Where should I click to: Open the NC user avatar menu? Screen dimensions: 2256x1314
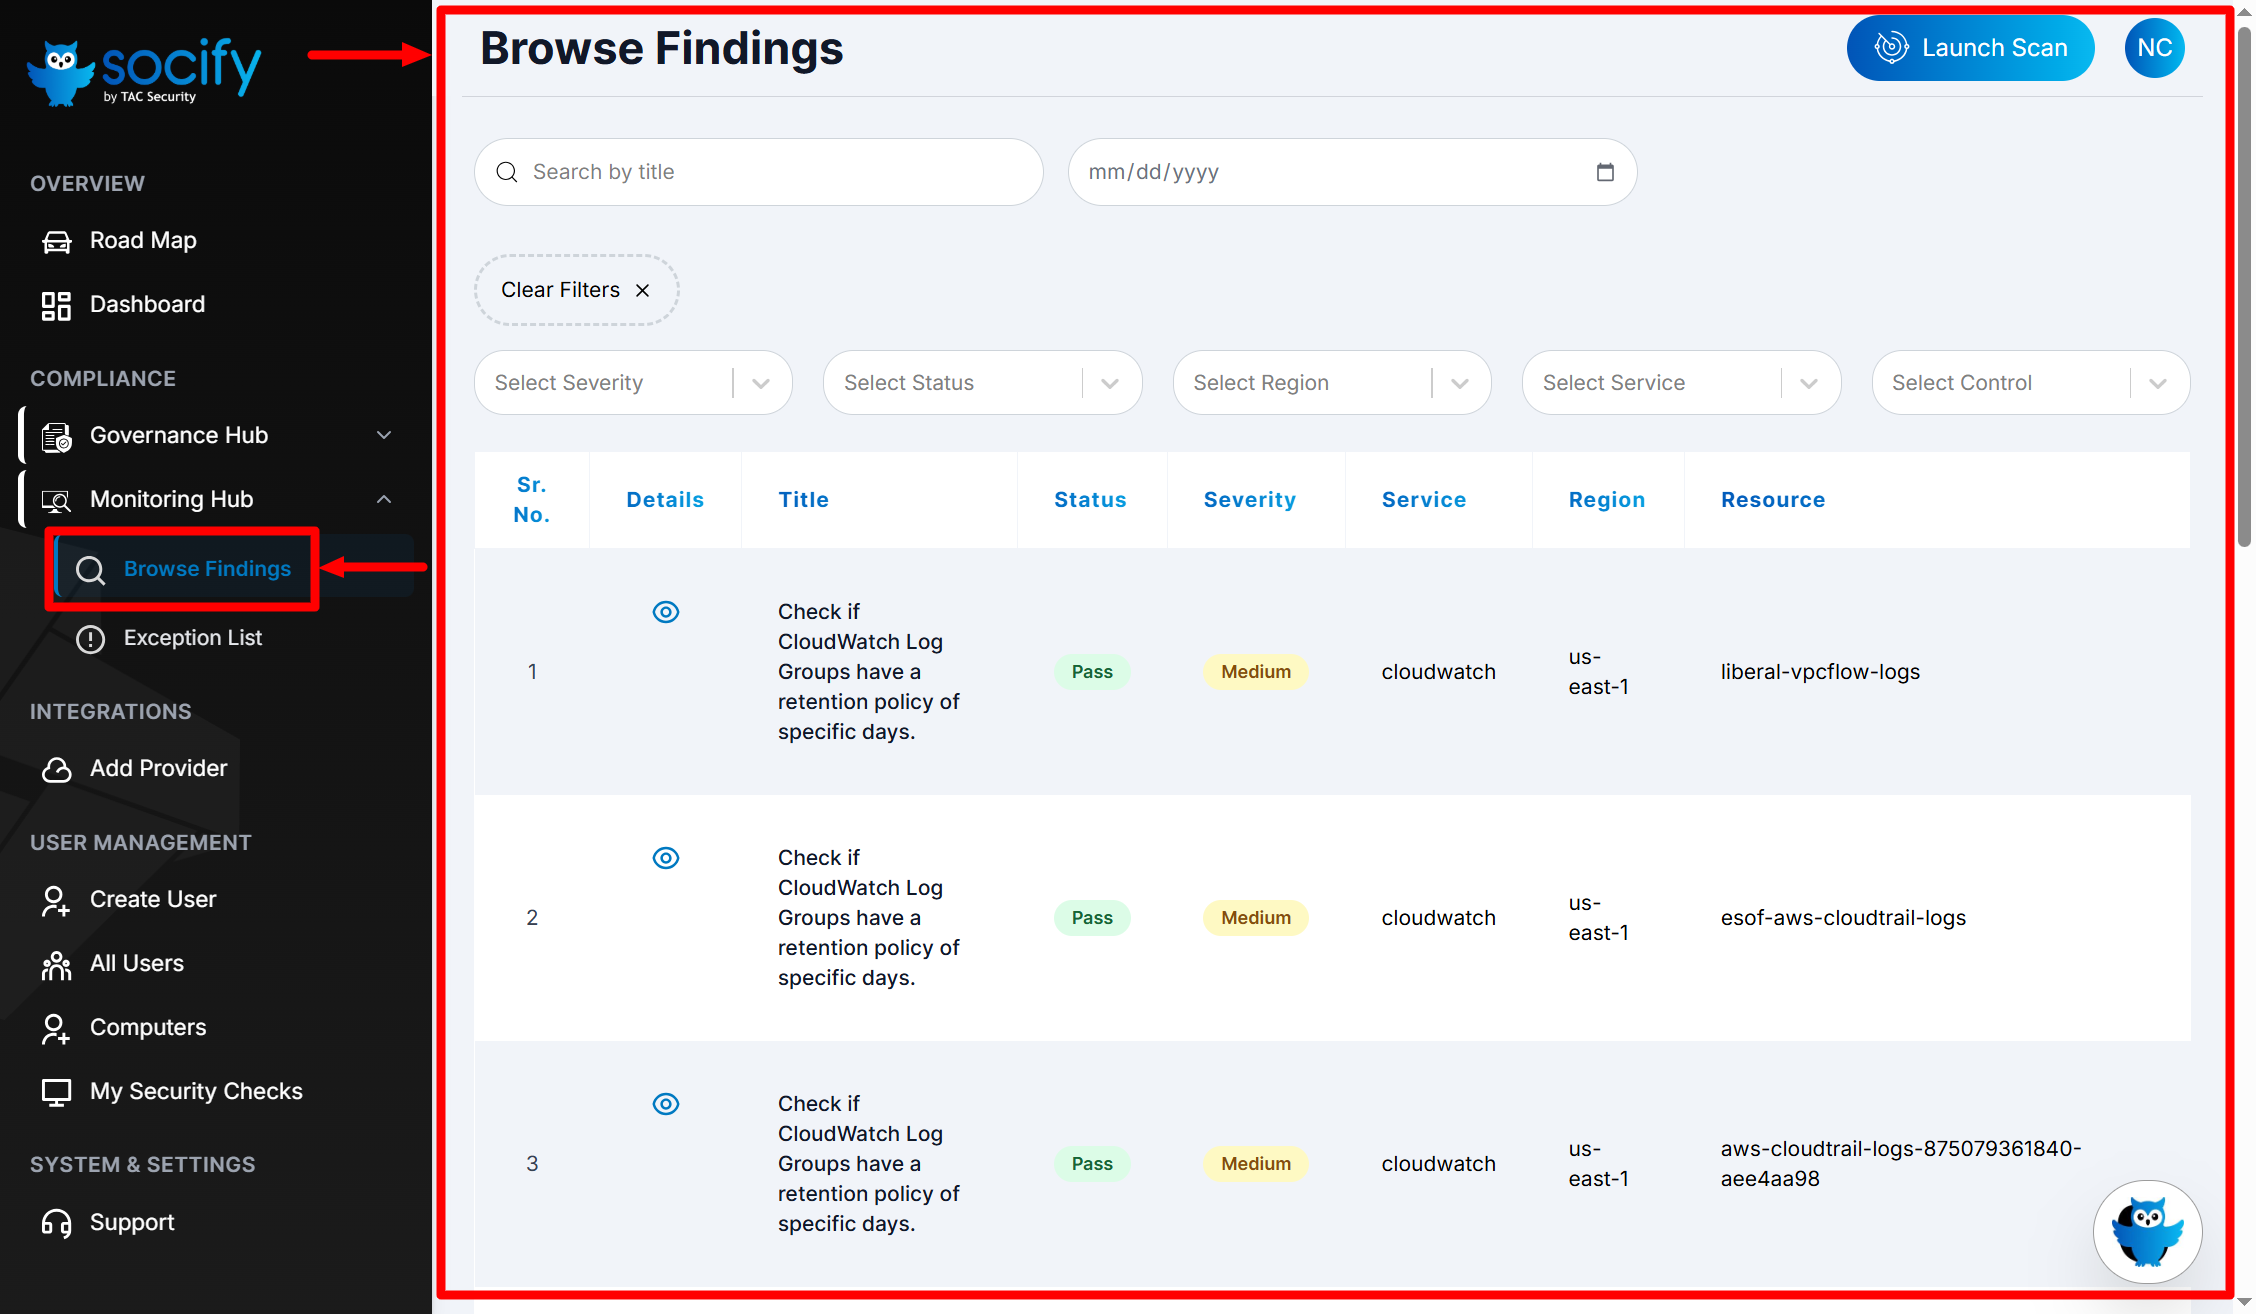2153,48
